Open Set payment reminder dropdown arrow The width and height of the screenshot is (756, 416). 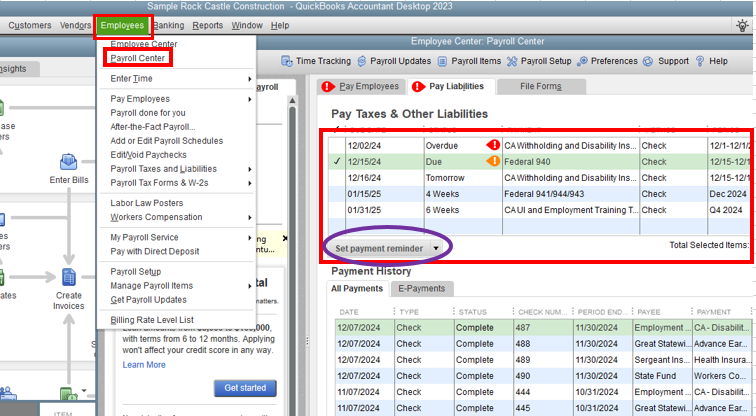[x=436, y=248]
